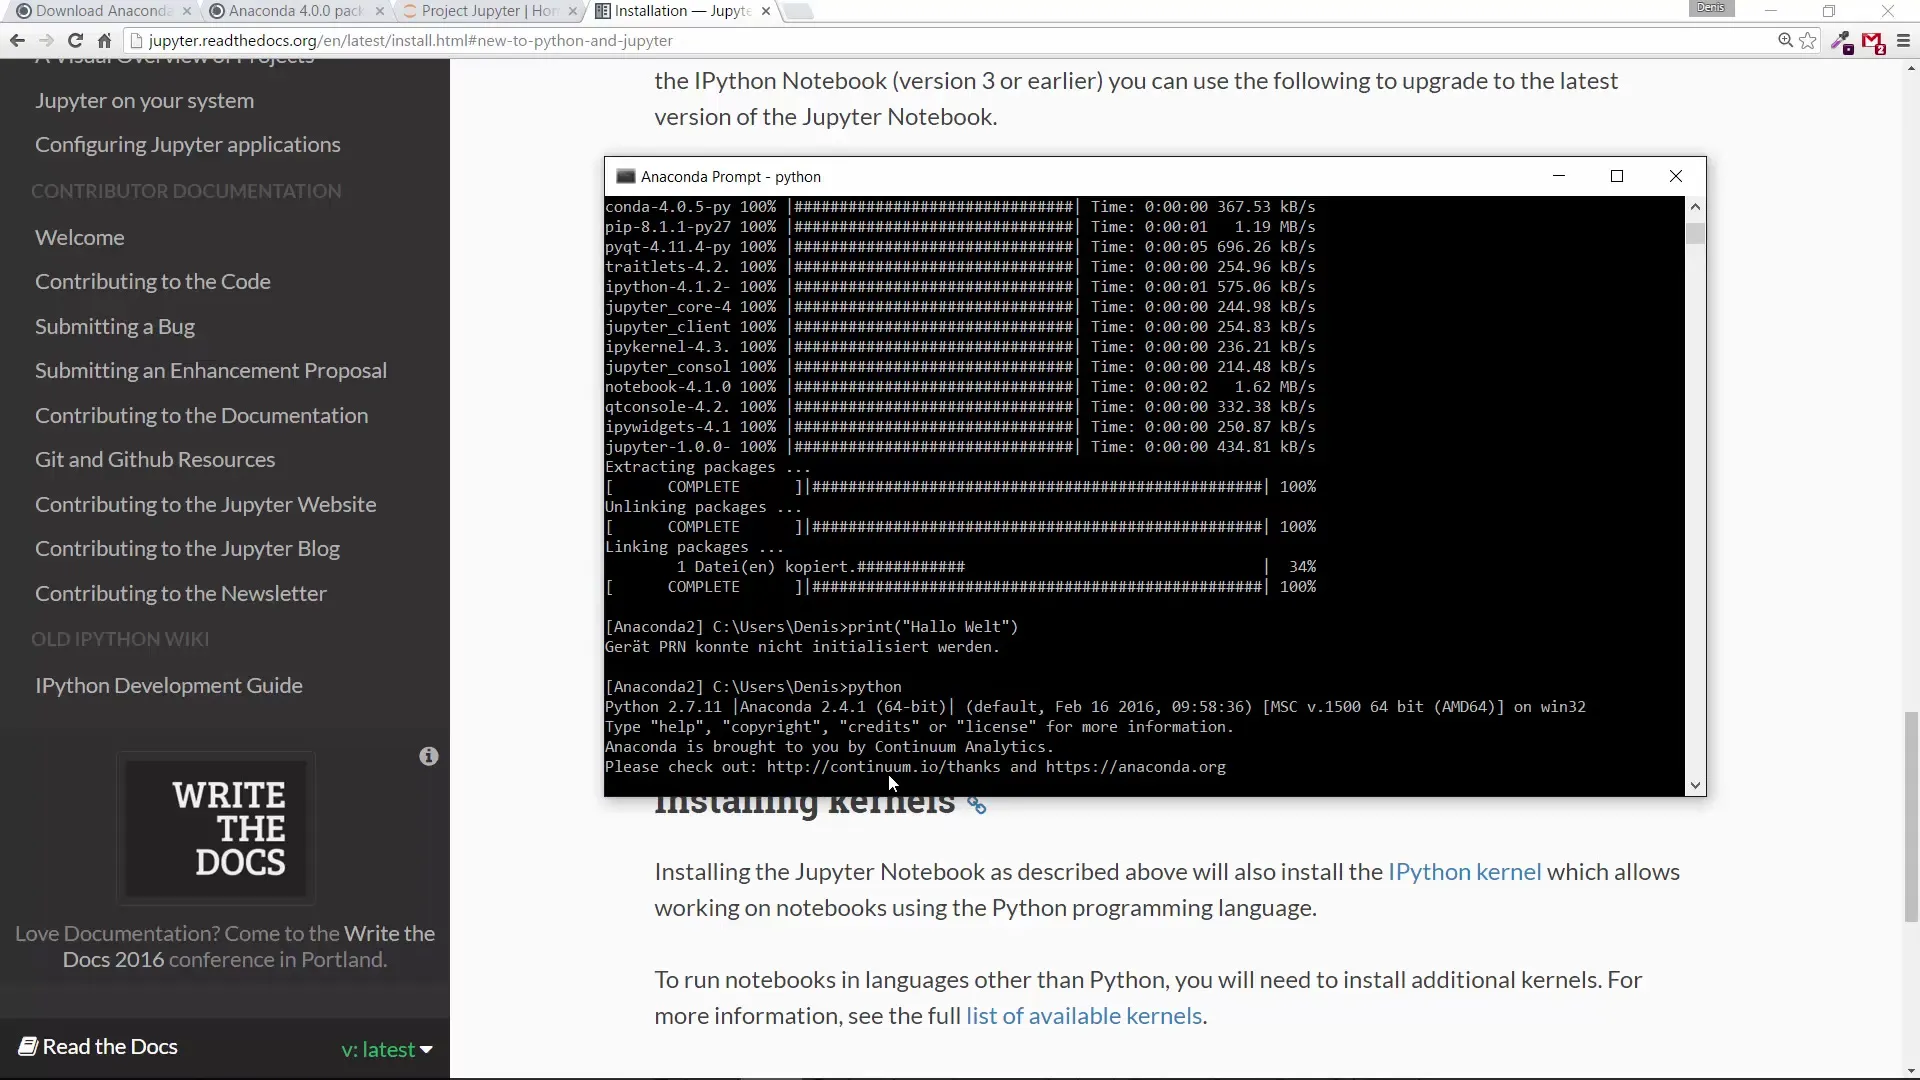The width and height of the screenshot is (1920, 1080).
Task: Click the browser page scrollbar thumb
Action: tap(1911, 816)
